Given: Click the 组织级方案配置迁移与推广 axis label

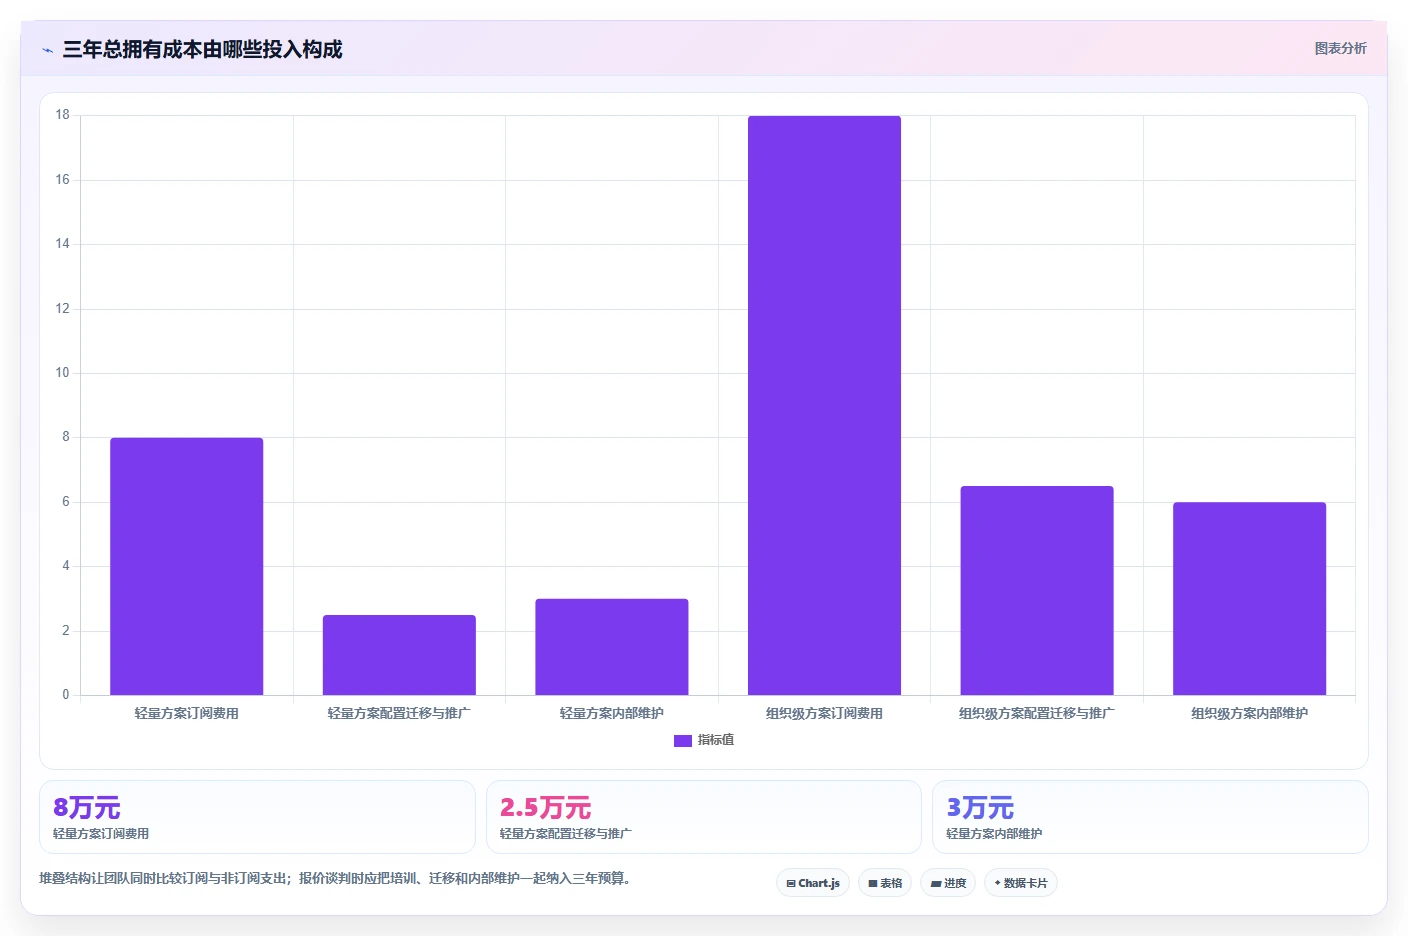Looking at the screenshot, I should pyautogui.click(x=1037, y=713).
